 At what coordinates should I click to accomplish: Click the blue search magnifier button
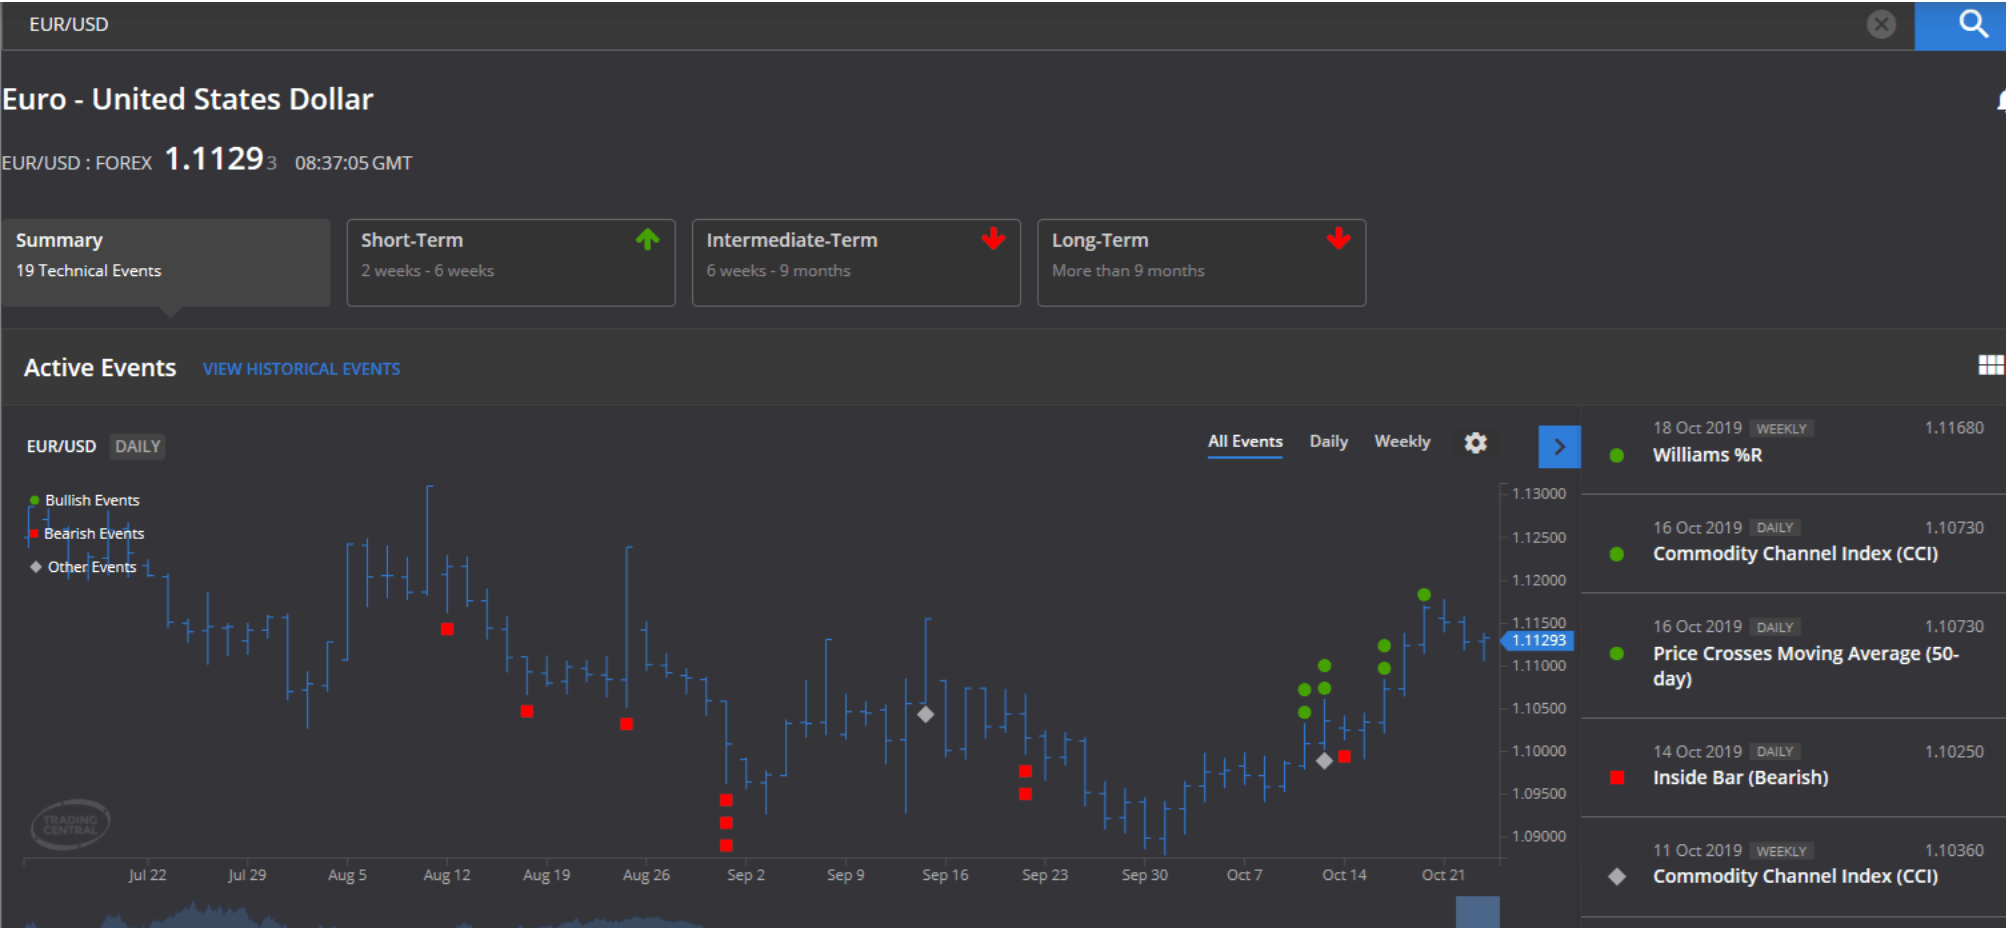point(1960,25)
